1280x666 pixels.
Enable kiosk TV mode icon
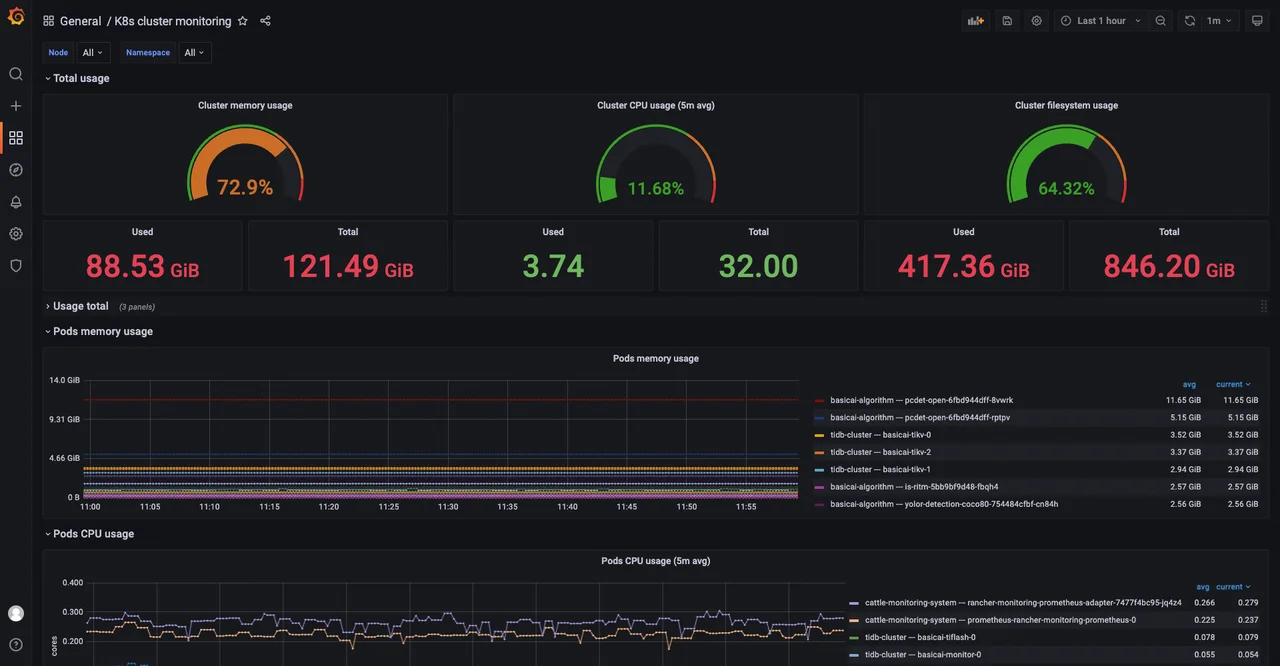[x=1257, y=20]
